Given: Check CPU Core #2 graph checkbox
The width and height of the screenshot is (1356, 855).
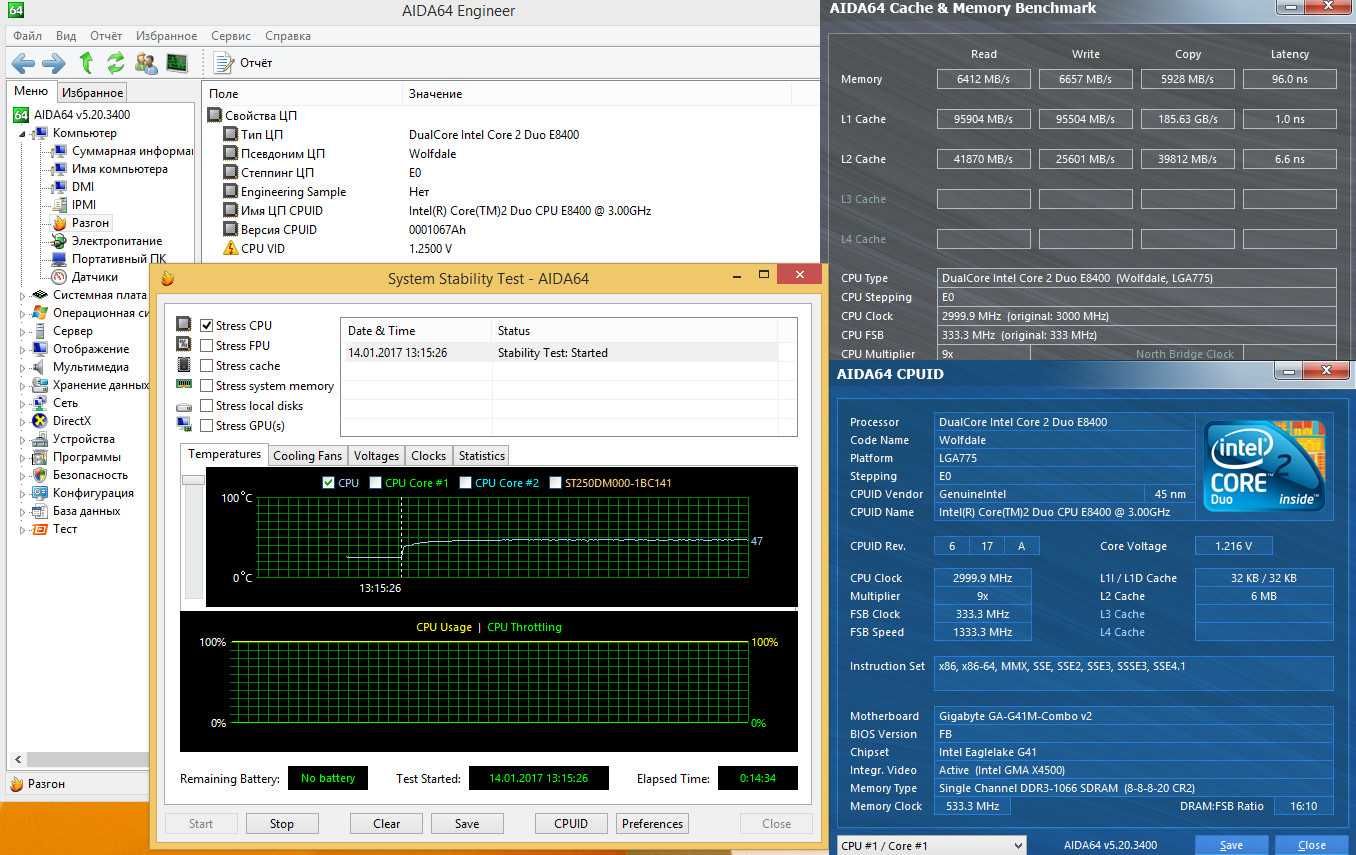Looking at the screenshot, I should click(x=465, y=483).
